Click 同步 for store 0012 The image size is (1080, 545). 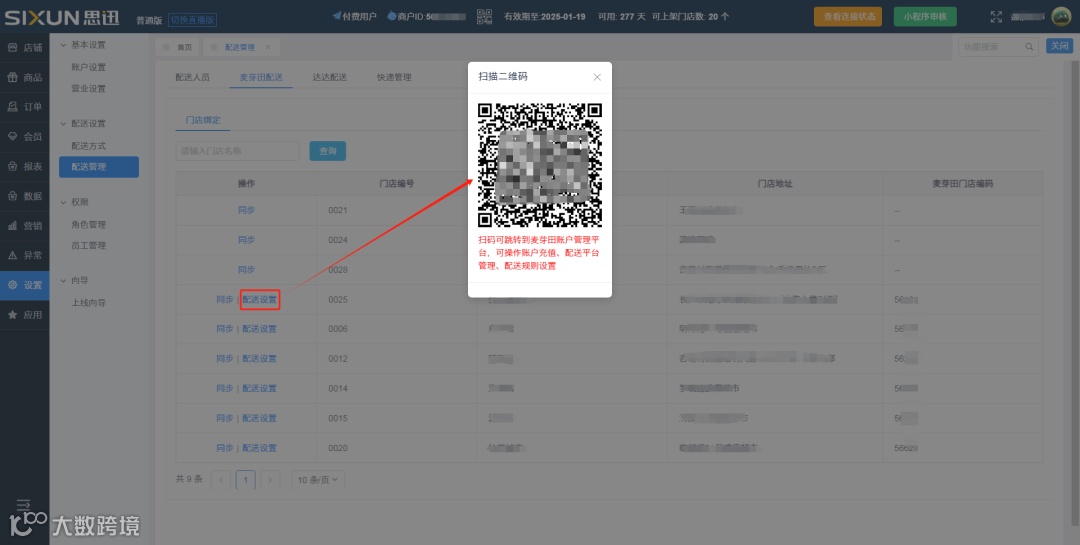tap(225, 358)
